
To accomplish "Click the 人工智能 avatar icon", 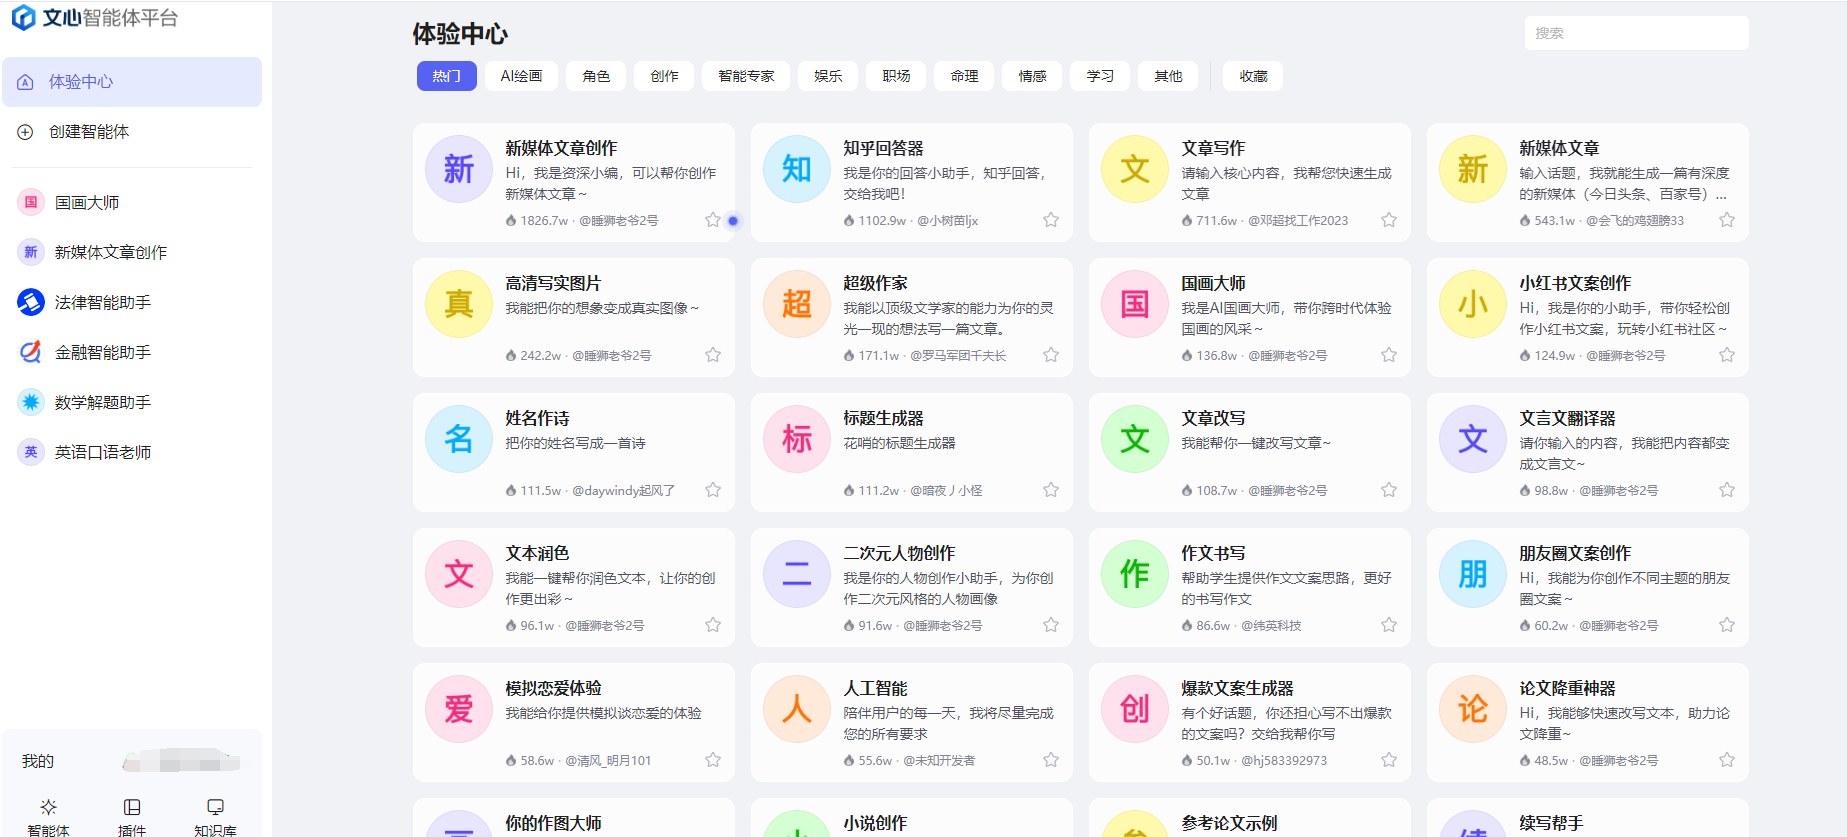I will [x=797, y=709].
